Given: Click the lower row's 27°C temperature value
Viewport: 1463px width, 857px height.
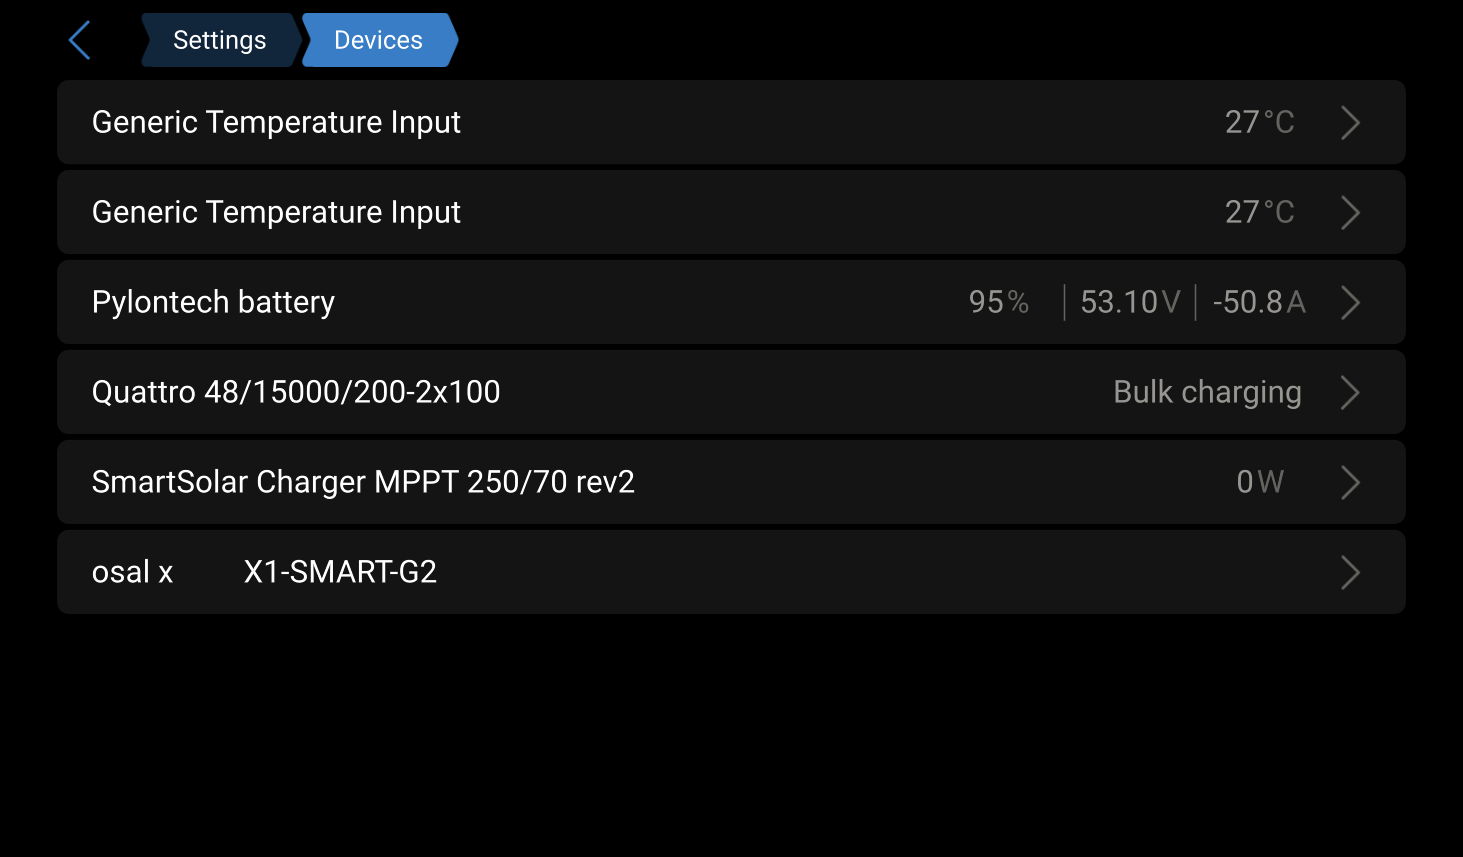Looking at the screenshot, I should [x=1259, y=212].
